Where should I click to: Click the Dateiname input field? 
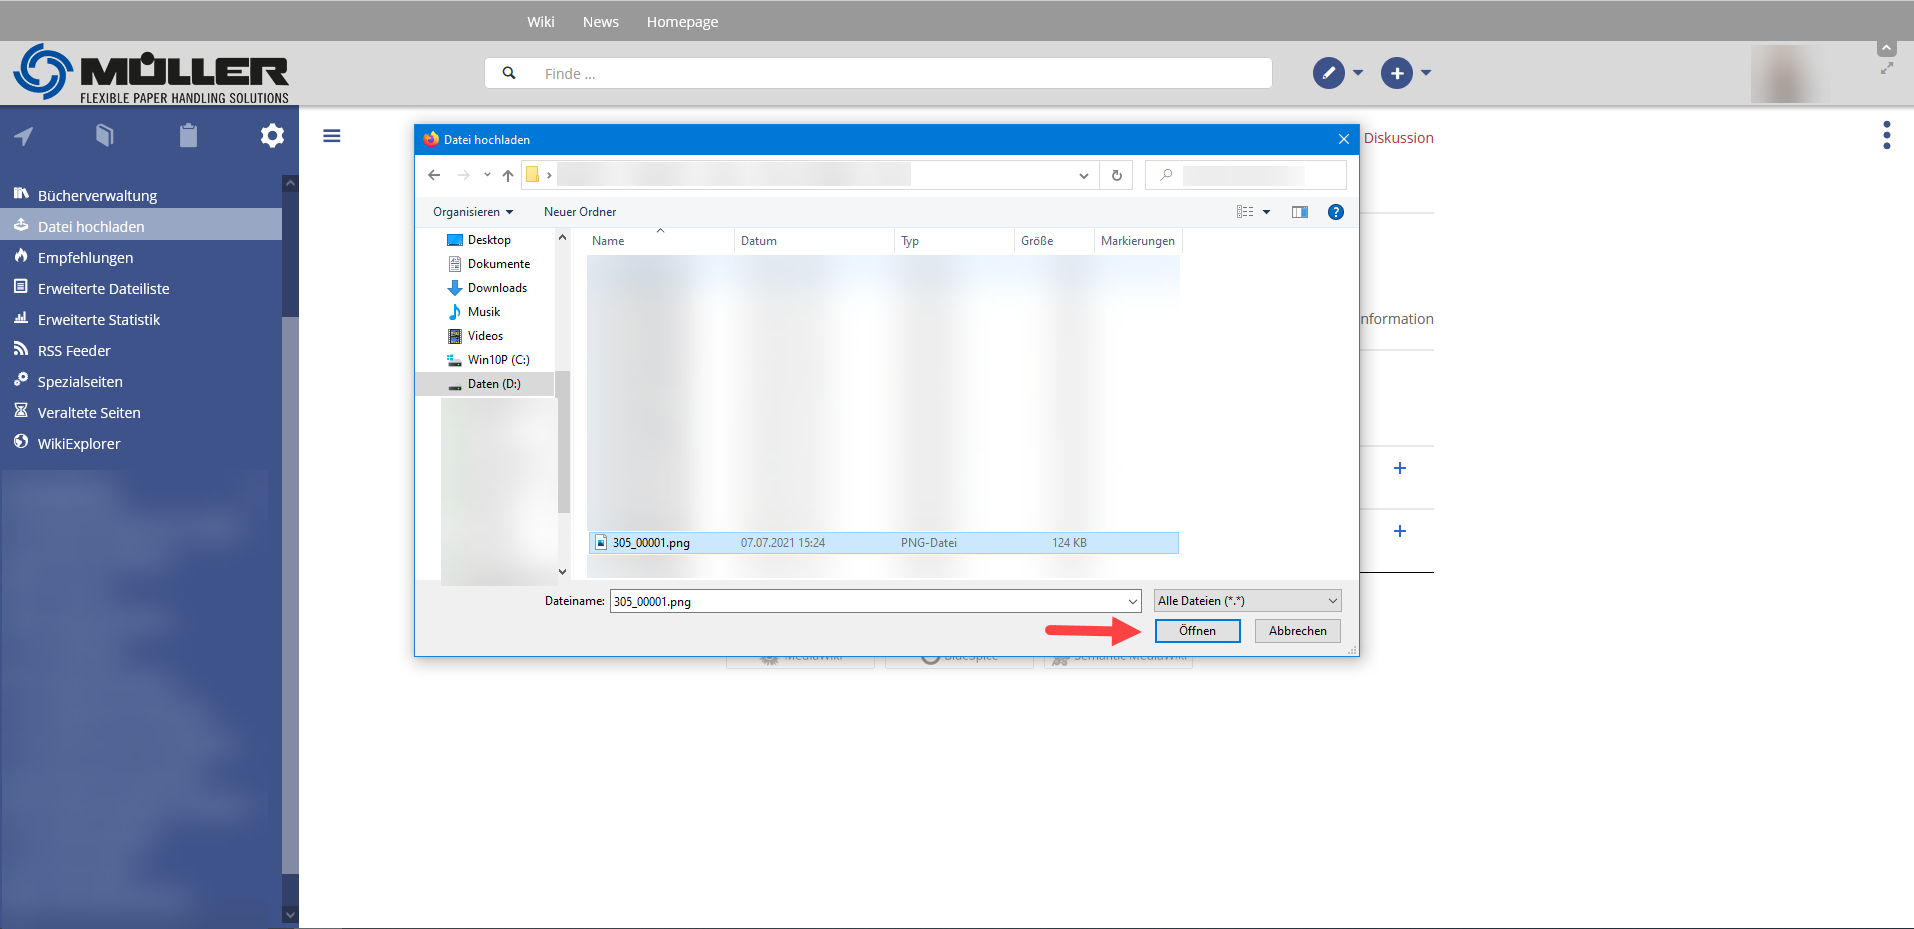click(x=866, y=602)
